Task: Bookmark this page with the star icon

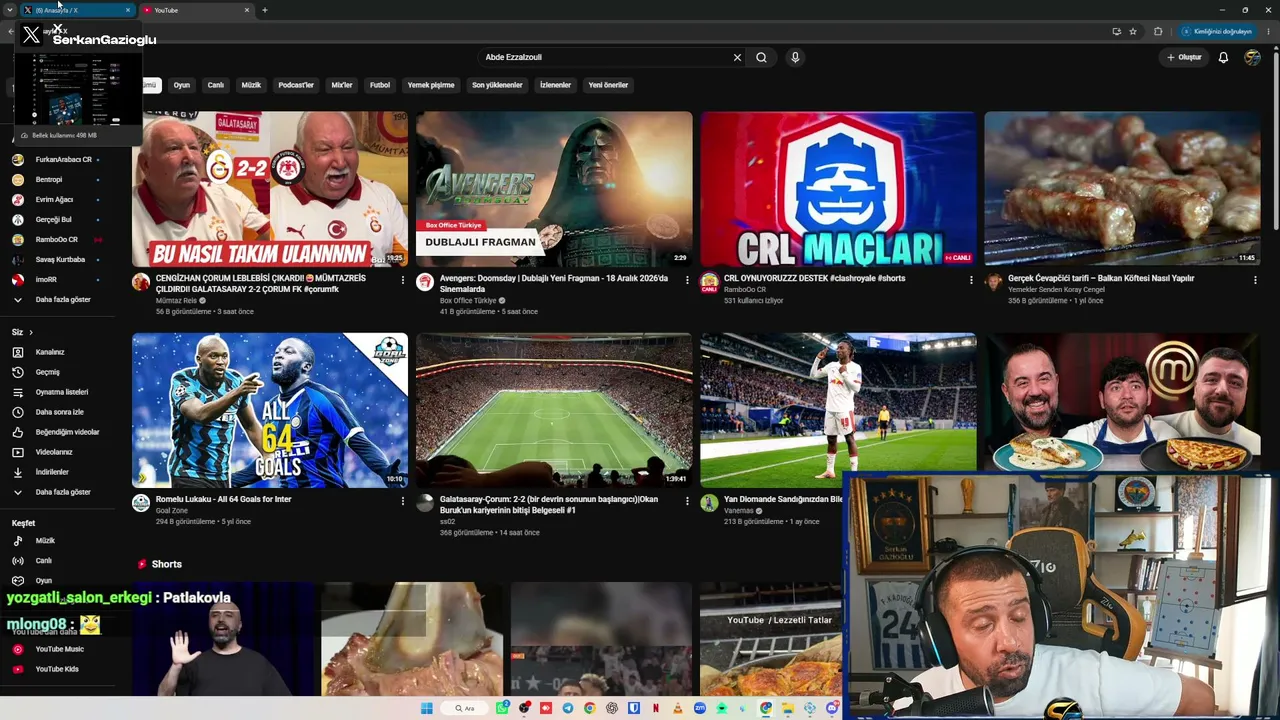Action: pyautogui.click(x=1133, y=31)
